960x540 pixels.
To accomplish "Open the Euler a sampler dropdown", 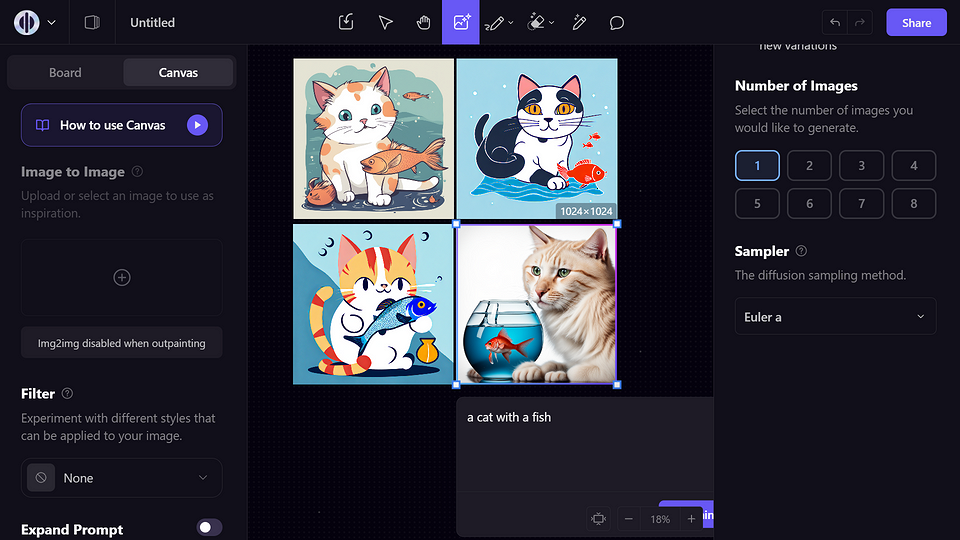I will (835, 316).
